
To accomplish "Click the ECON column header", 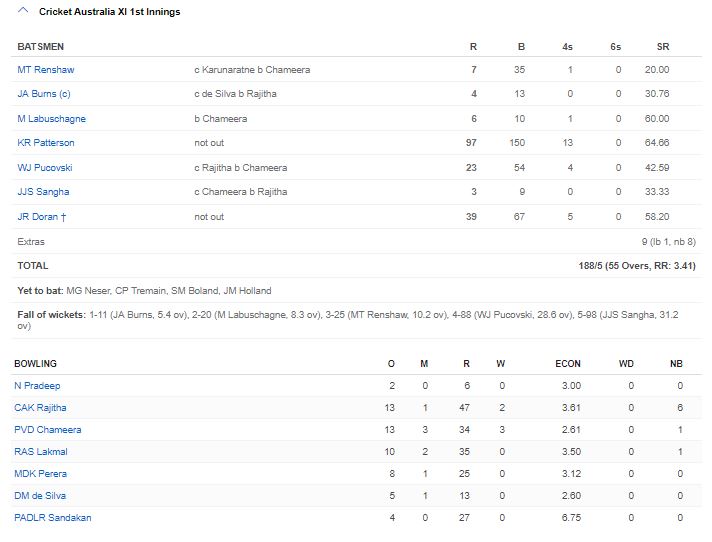I will (x=568, y=364).
